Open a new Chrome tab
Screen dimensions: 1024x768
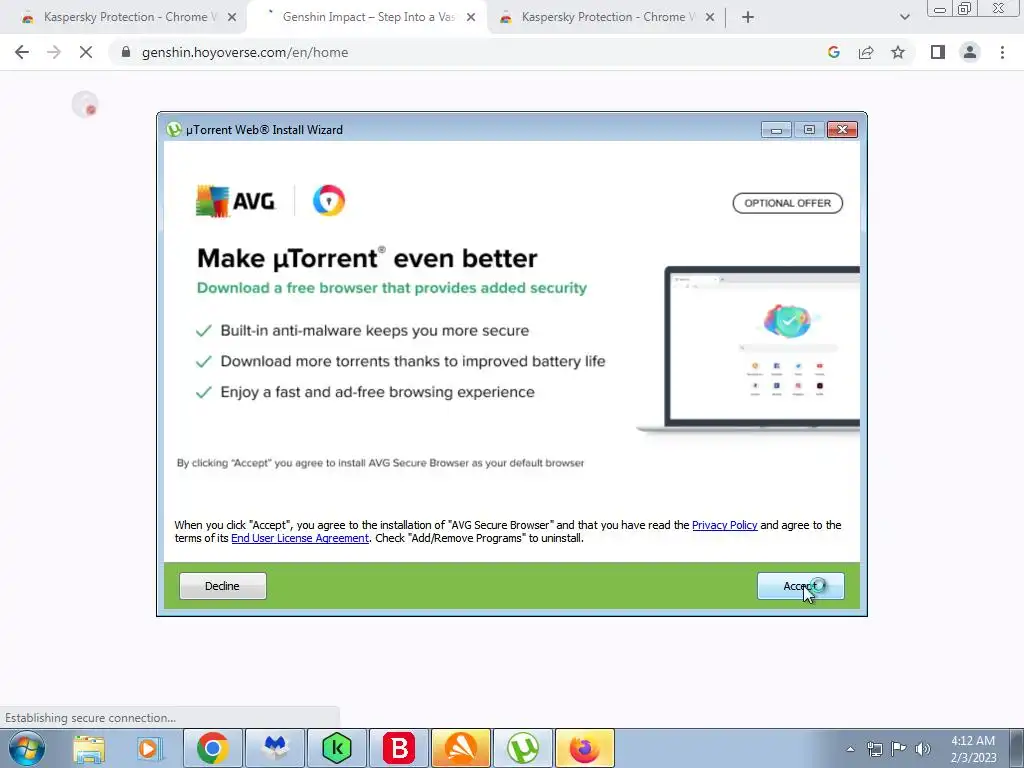748,18
